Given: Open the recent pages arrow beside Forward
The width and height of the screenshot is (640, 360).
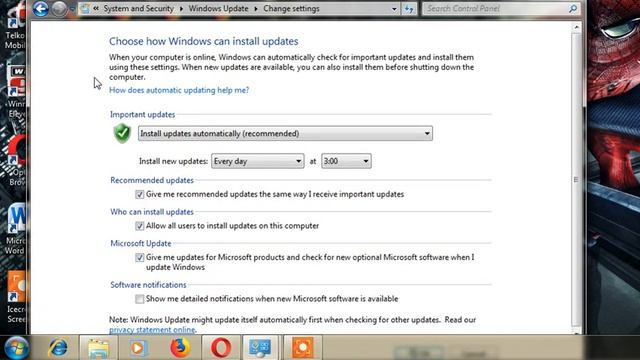Looking at the screenshot, I should 72,9.
